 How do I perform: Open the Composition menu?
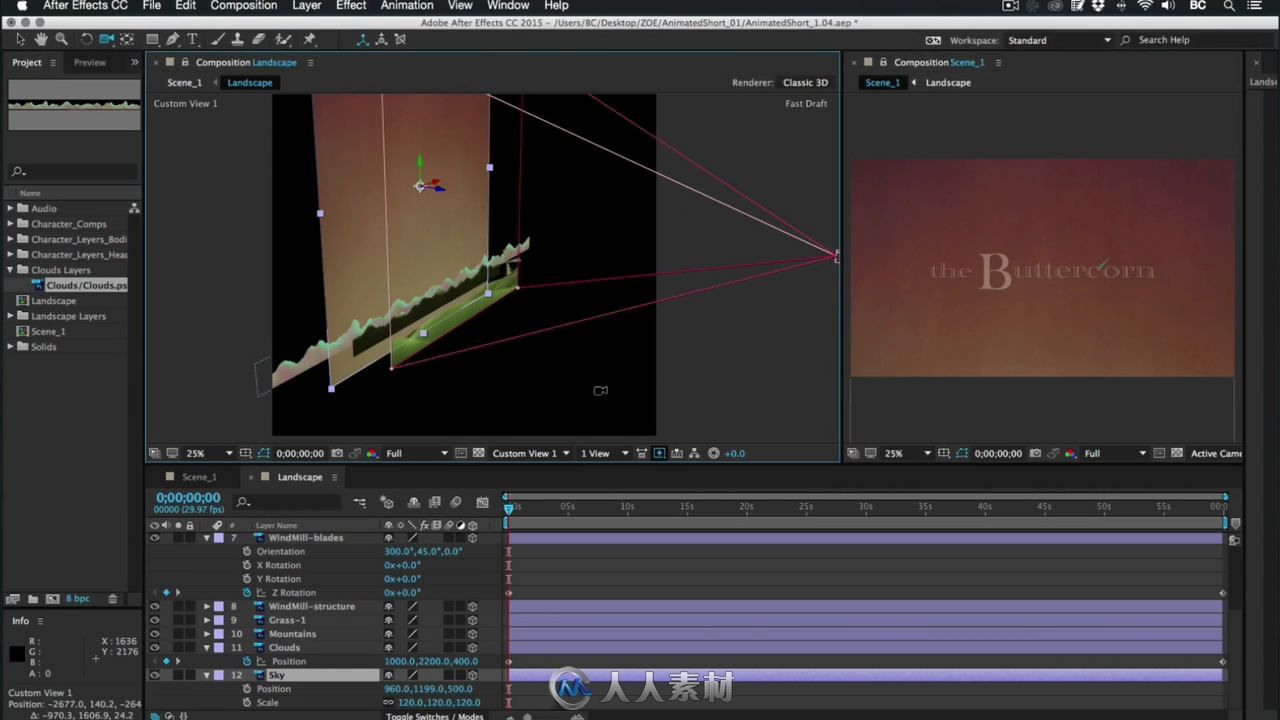pos(243,6)
